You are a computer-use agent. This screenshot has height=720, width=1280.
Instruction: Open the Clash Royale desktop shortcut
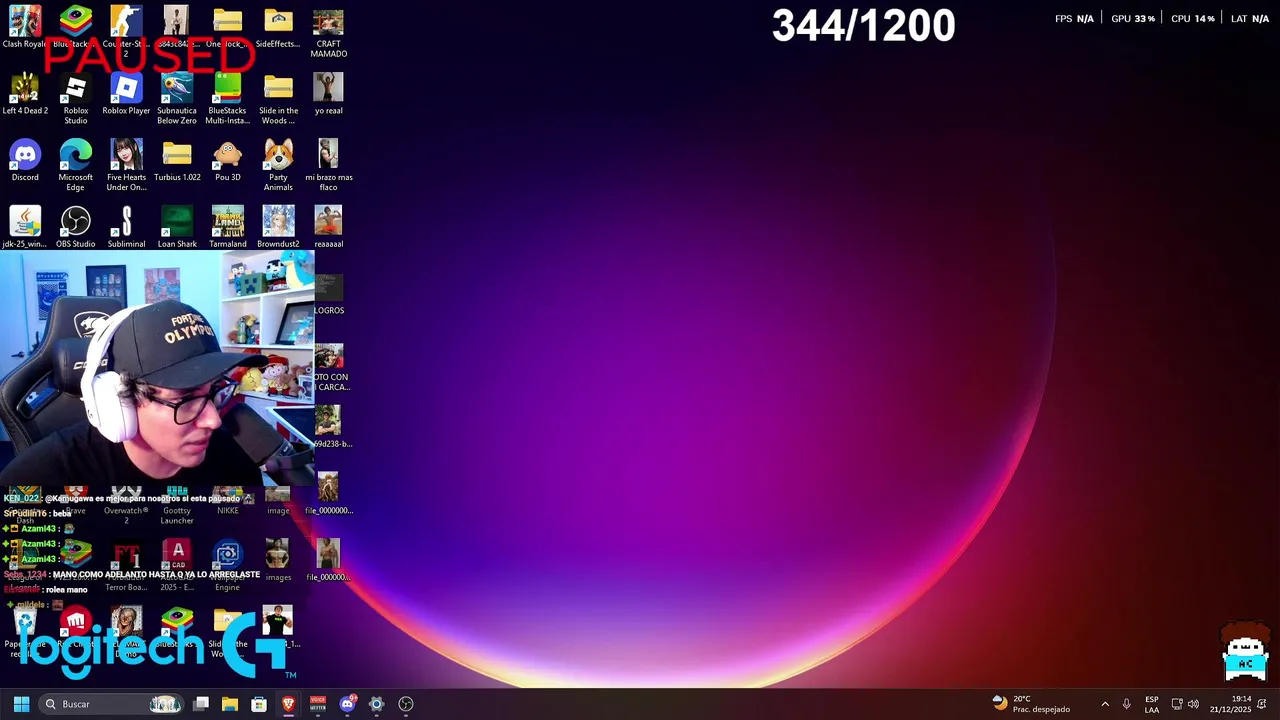25,28
